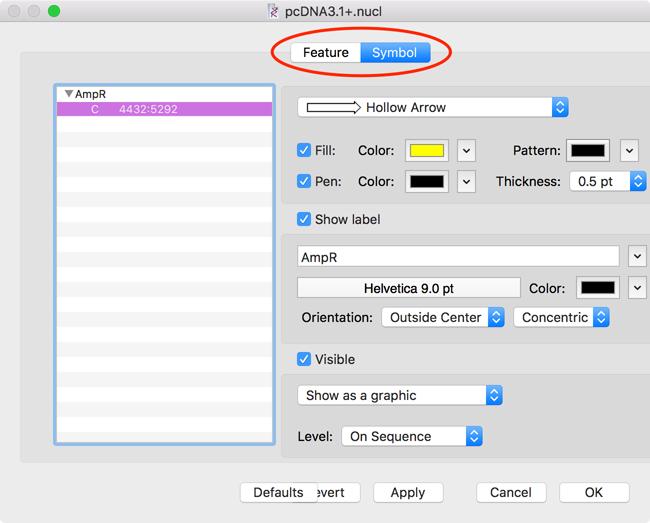The image size is (650, 523).
Task: Open the Outside Center orientation dropdown
Action: click(x=443, y=317)
